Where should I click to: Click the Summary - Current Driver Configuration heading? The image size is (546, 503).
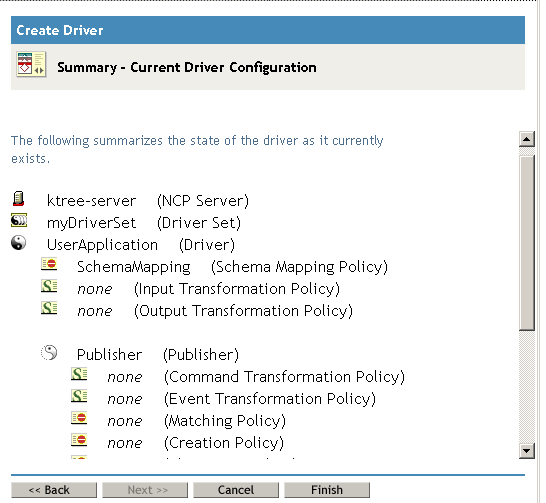[187, 67]
